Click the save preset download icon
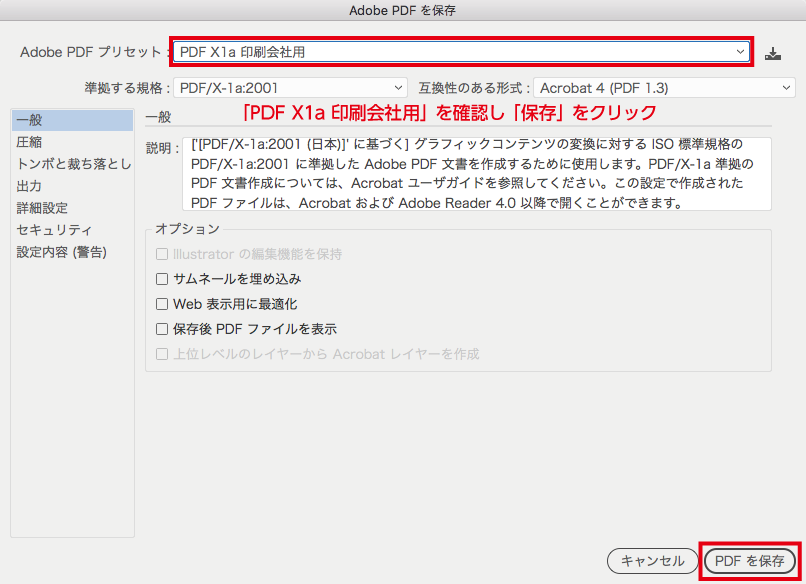Screen dimensions: 806x584 point(773,53)
